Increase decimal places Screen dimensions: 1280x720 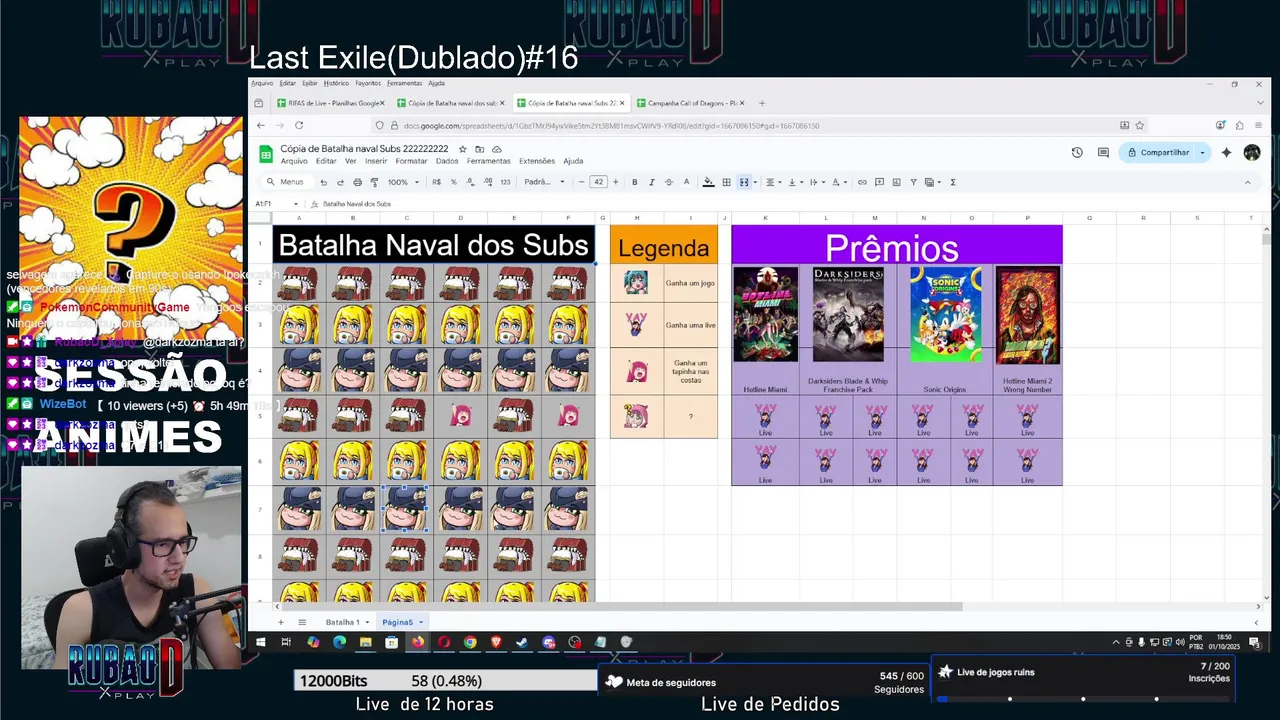[487, 182]
